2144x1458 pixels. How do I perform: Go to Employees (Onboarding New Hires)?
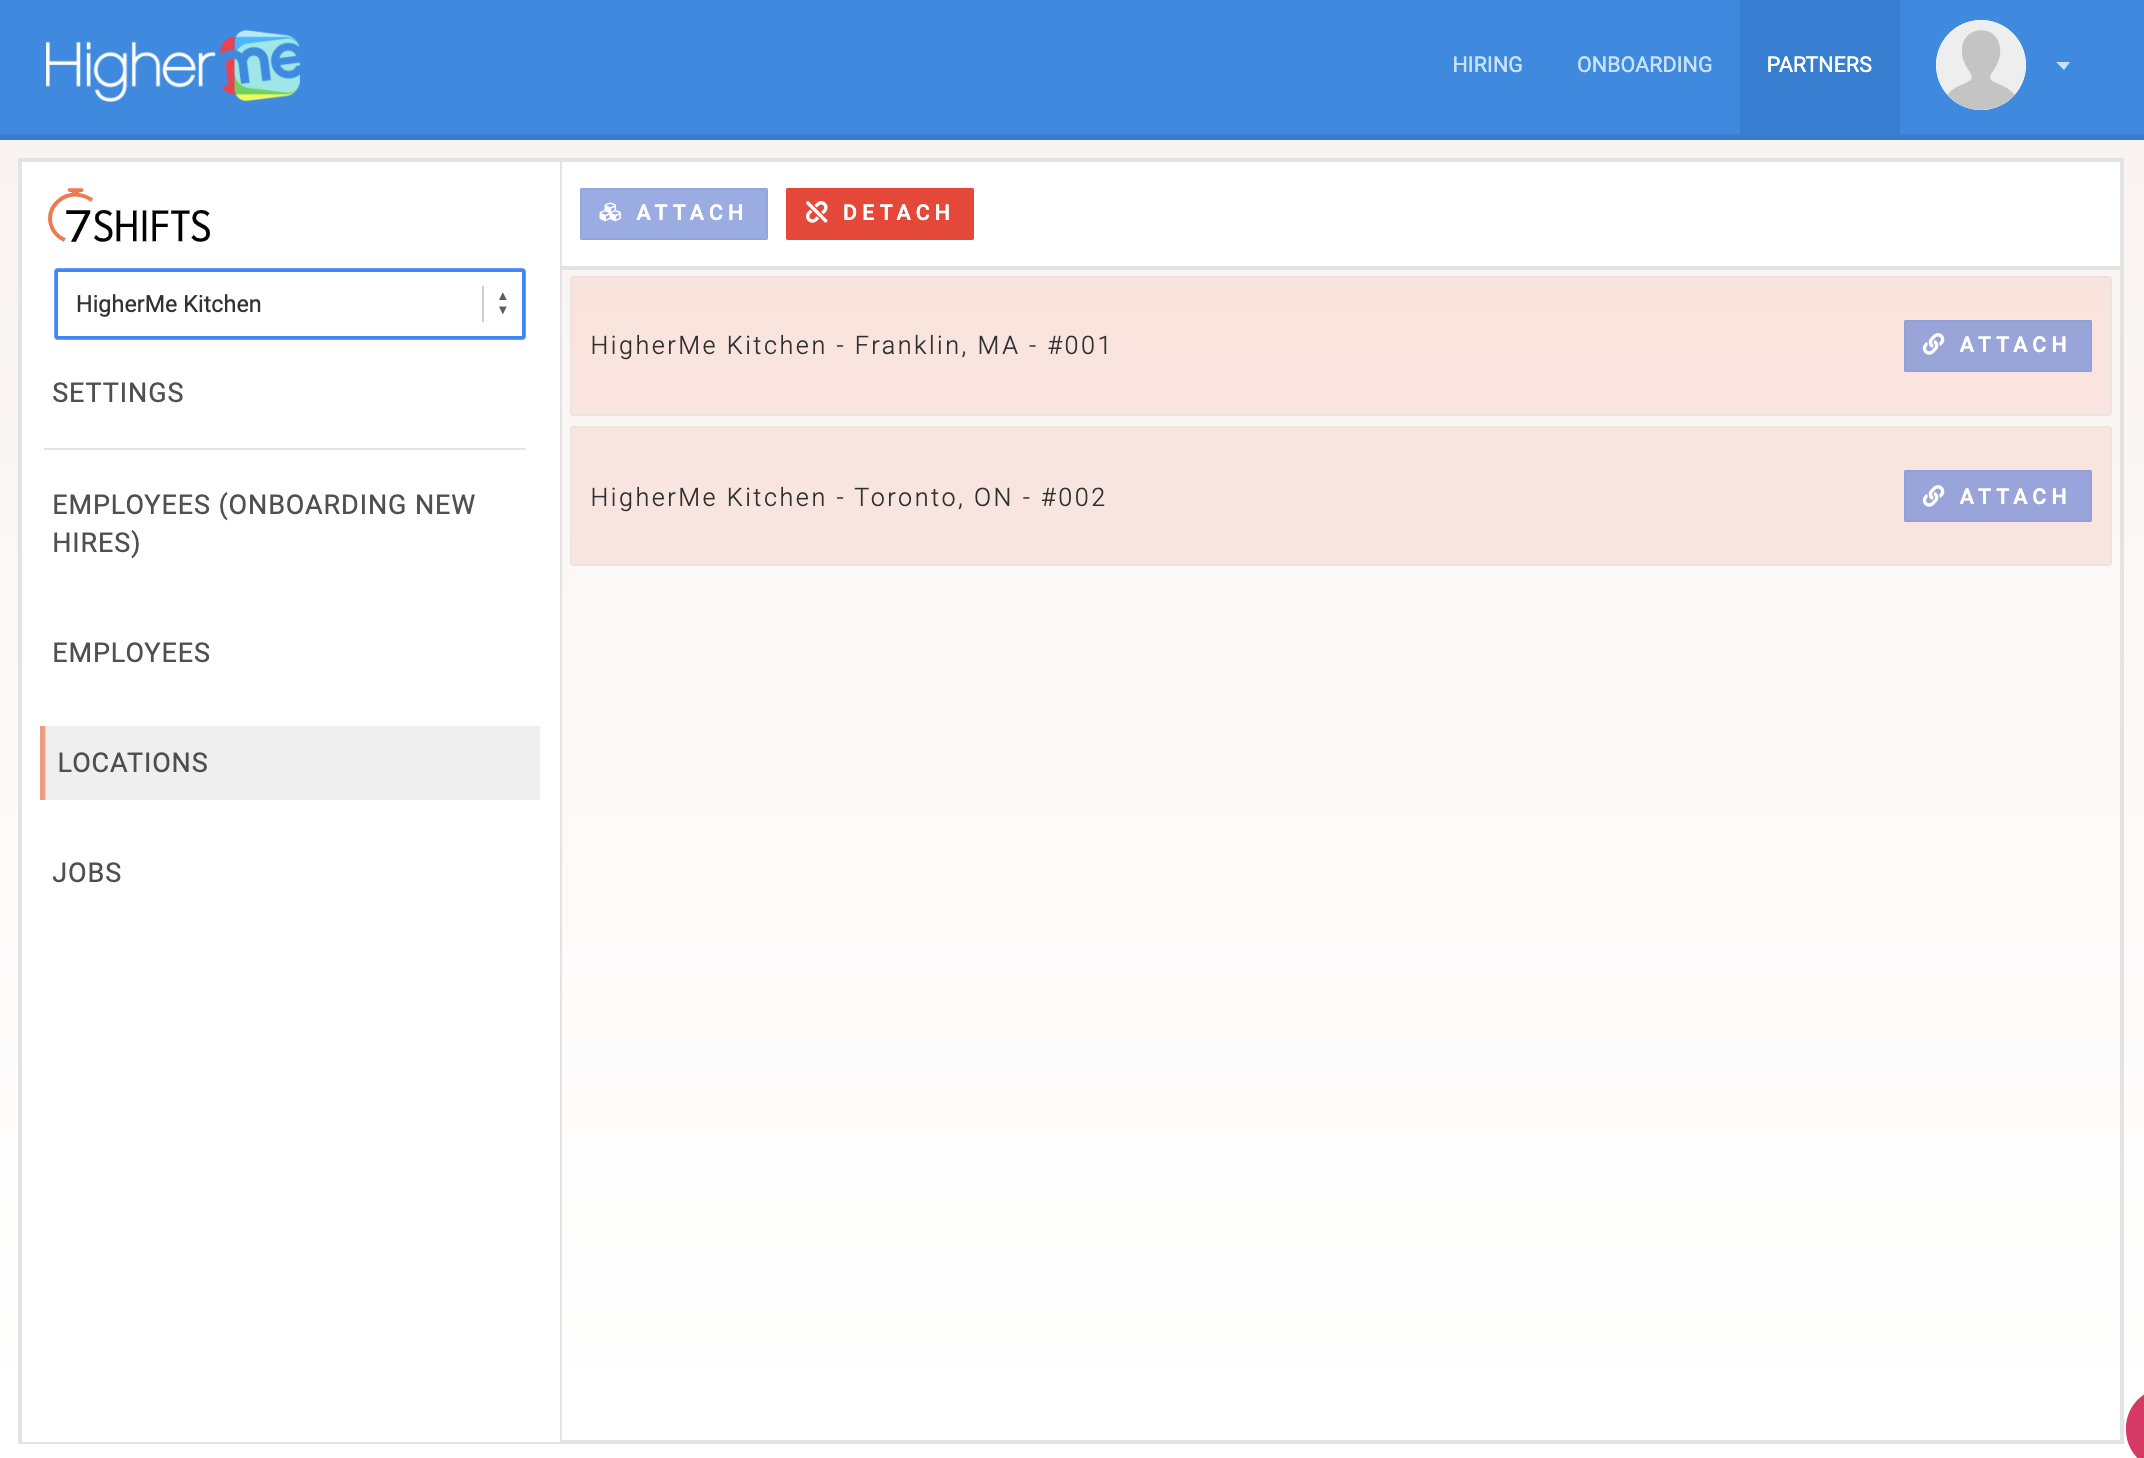[x=263, y=523]
